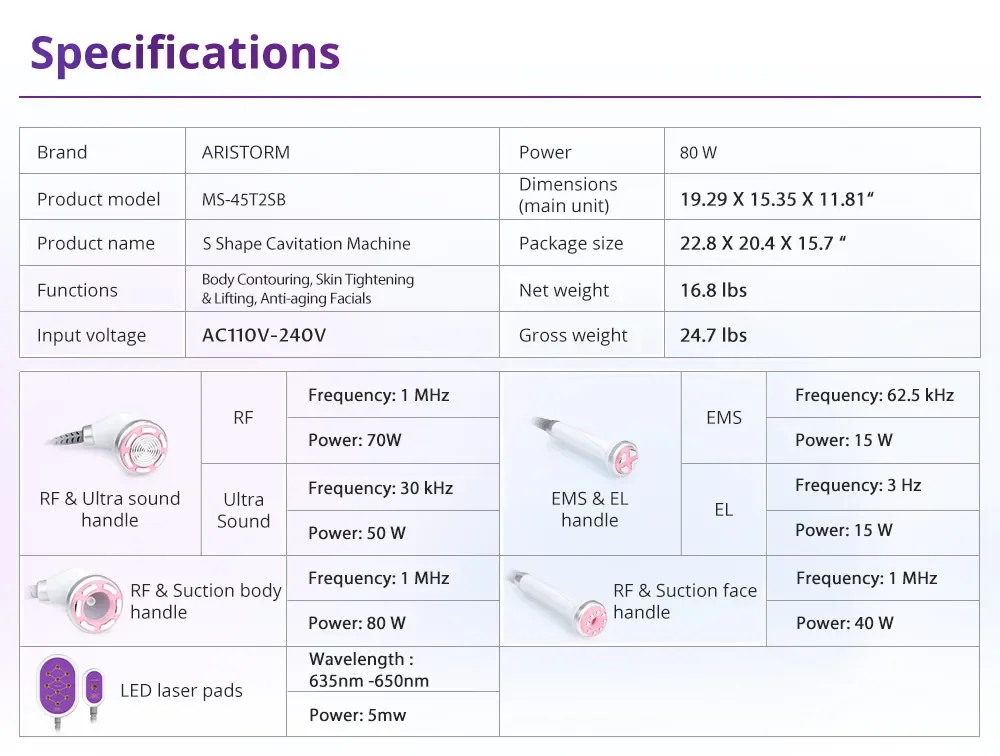Viewport: 1000px width, 756px height.
Task: Click the Ultra Sound label cell
Action: tap(244, 510)
